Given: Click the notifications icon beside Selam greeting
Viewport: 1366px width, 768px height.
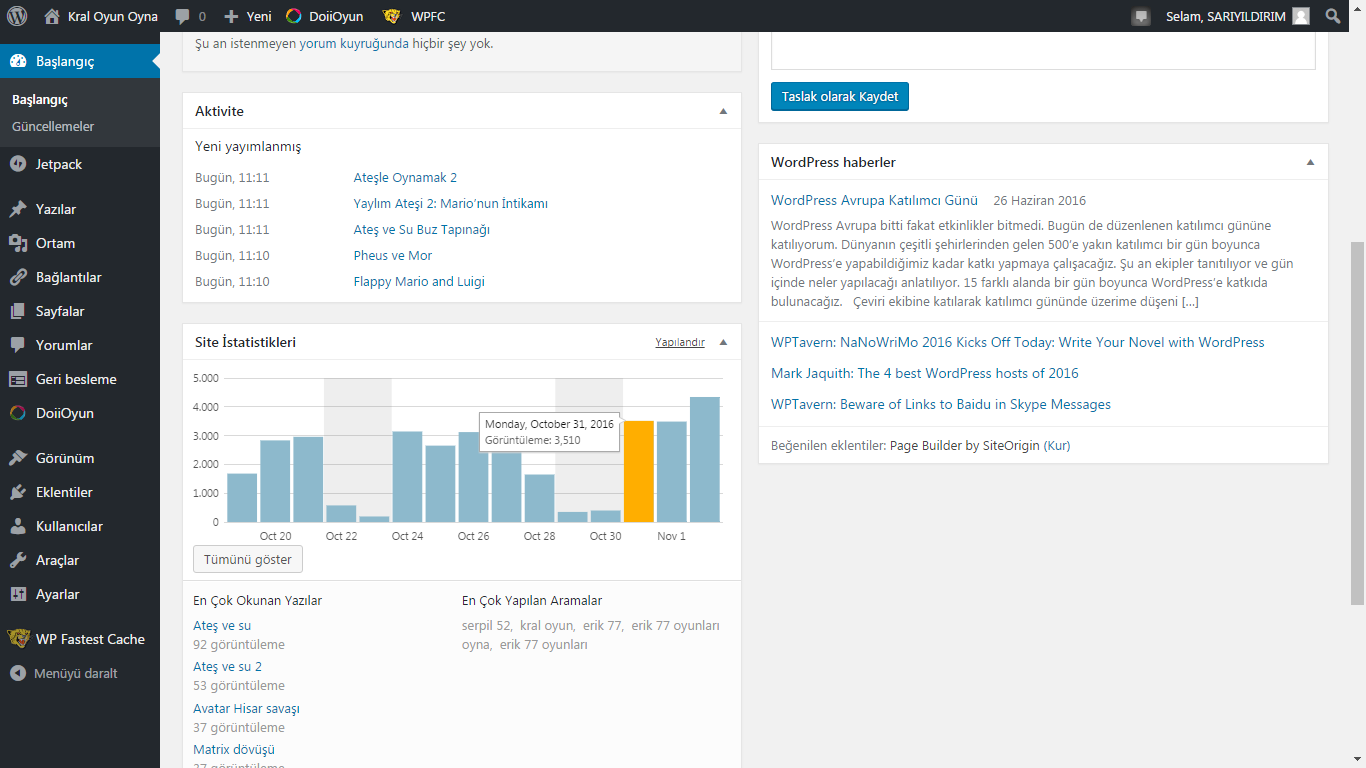Looking at the screenshot, I should [1141, 16].
